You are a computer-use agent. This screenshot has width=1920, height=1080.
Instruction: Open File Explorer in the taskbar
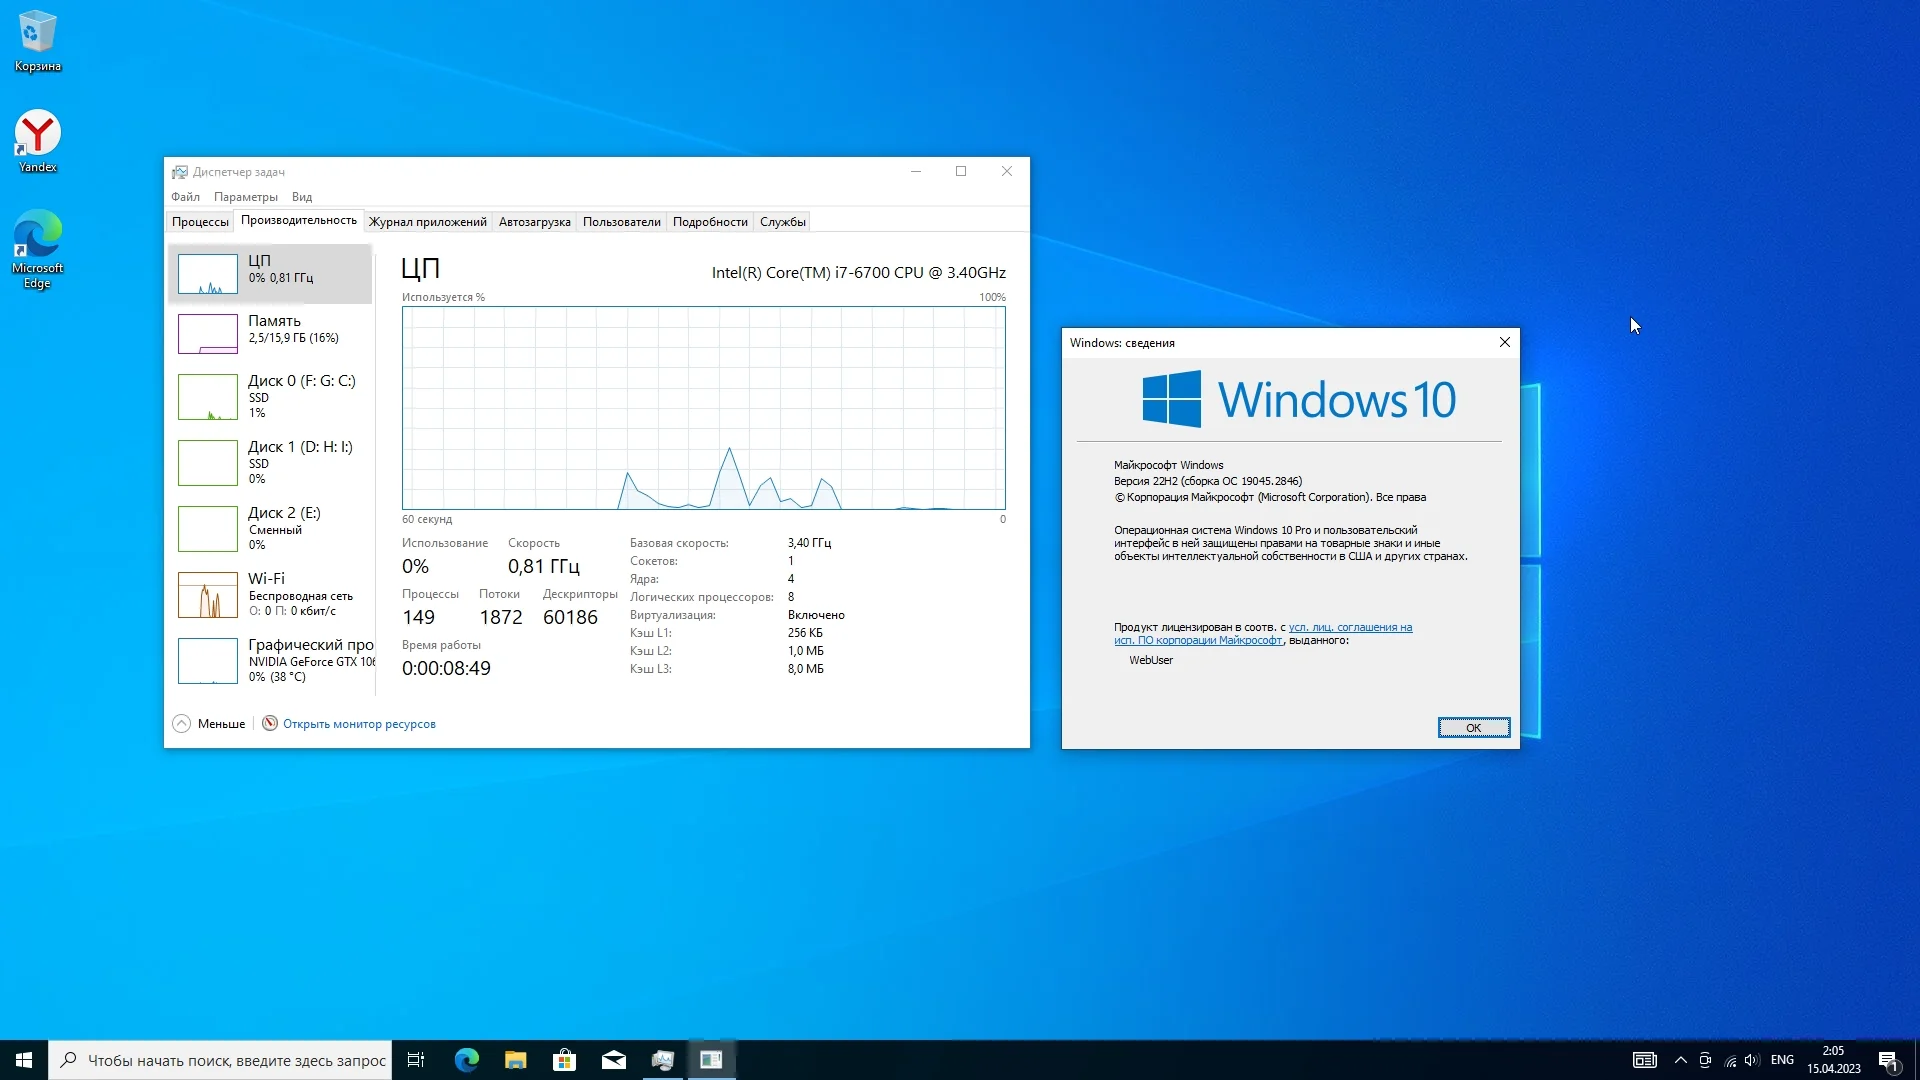point(515,1060)
